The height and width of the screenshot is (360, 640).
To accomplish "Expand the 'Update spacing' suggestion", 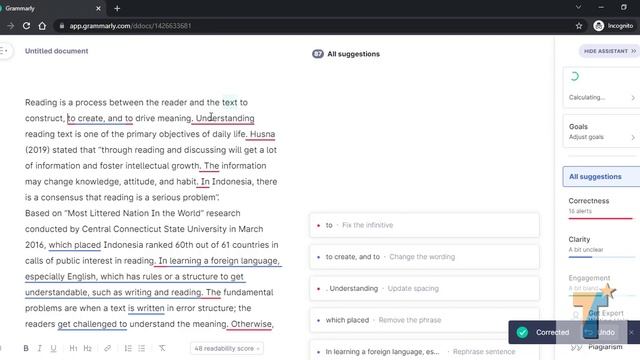I will 424,289.
